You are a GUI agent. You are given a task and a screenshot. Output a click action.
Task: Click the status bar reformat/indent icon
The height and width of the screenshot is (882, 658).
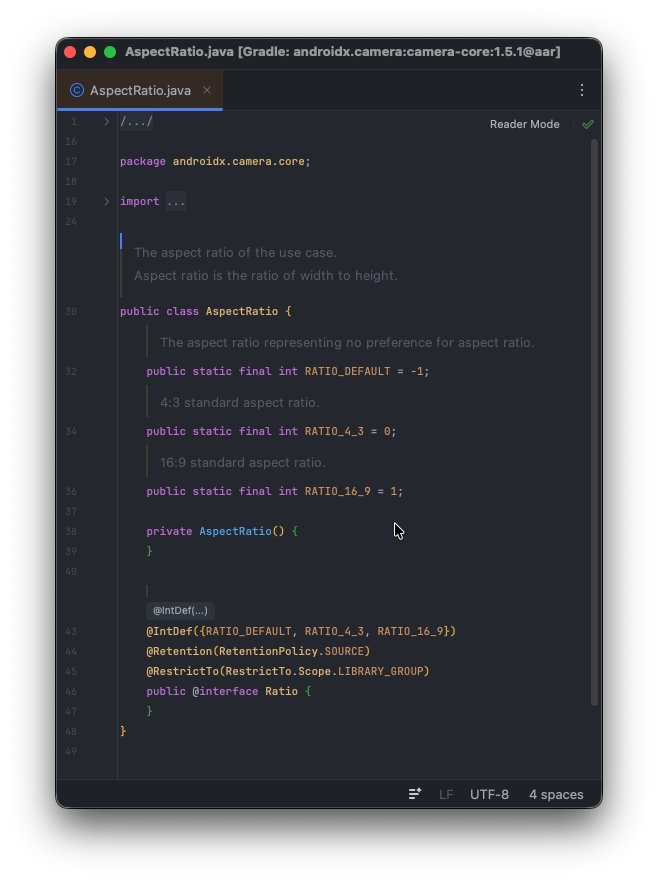point(415,794)
